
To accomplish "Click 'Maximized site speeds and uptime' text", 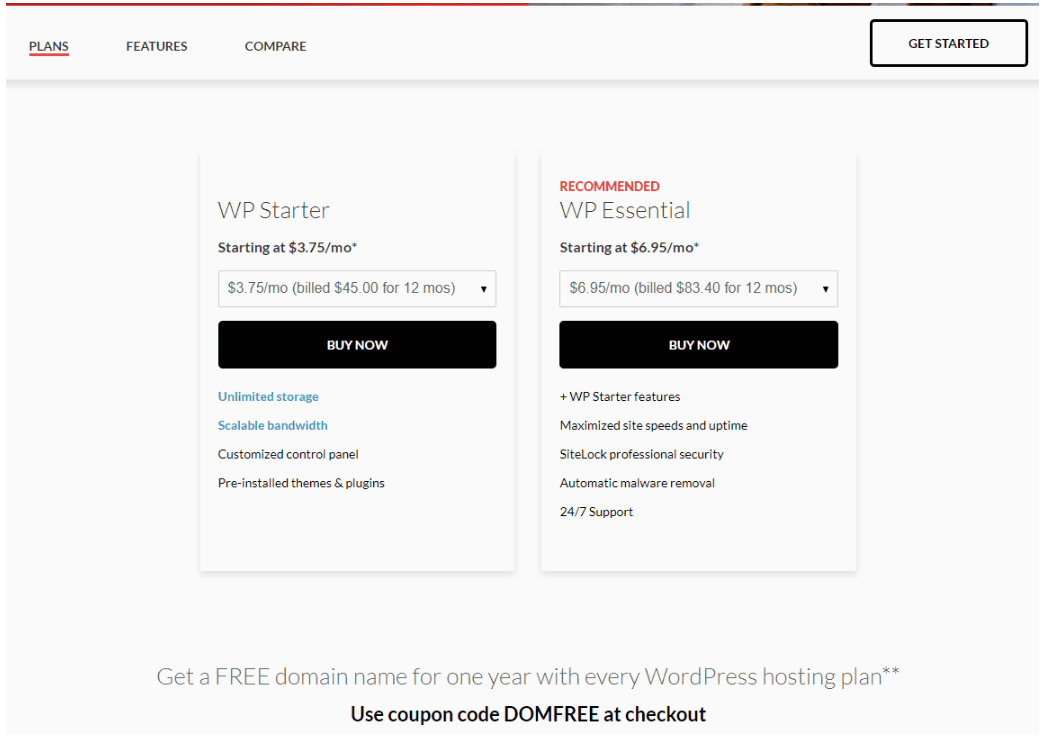I will pyautogui.click(x=653, y=425).
